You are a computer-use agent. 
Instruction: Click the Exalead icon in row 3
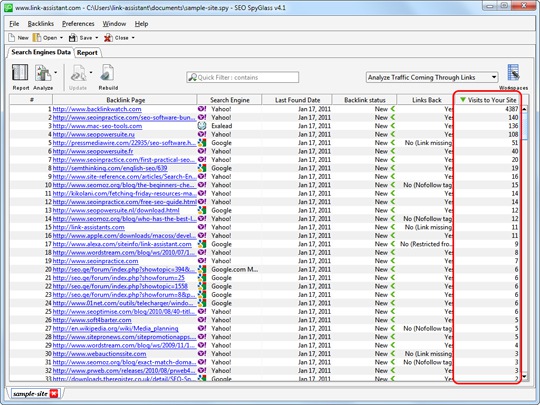pos(202,126)
